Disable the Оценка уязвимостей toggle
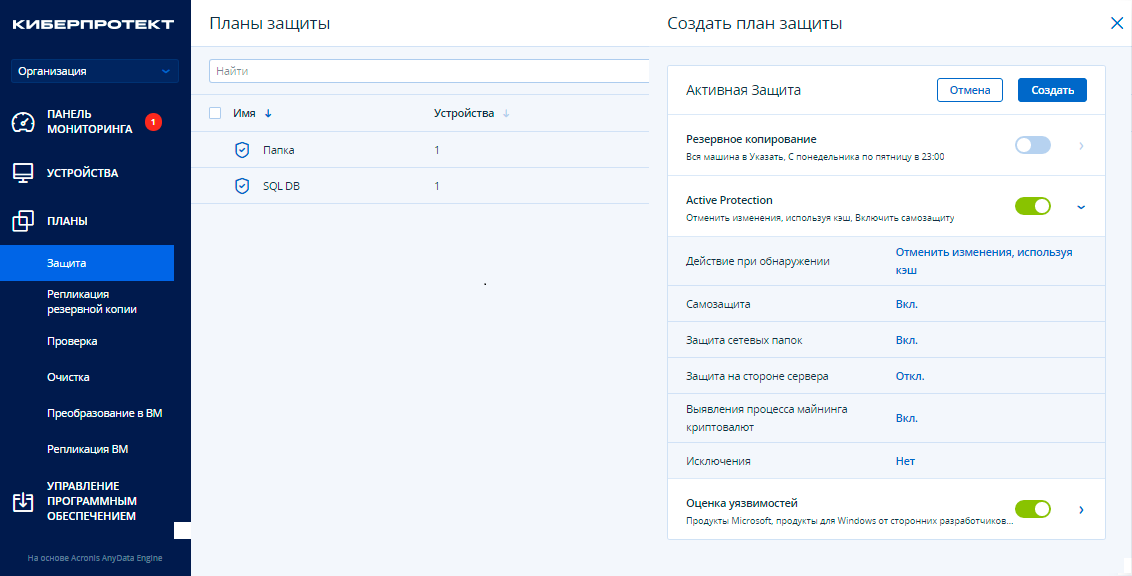Screen dimensions: 1132x576 1033,508
